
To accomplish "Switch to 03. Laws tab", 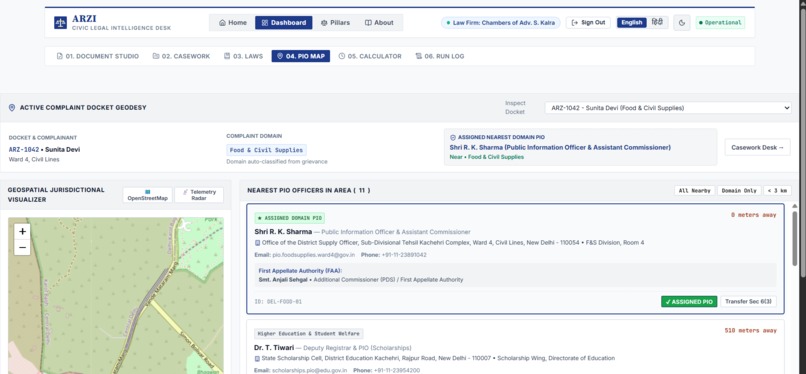I will click(x=244, y=56).
